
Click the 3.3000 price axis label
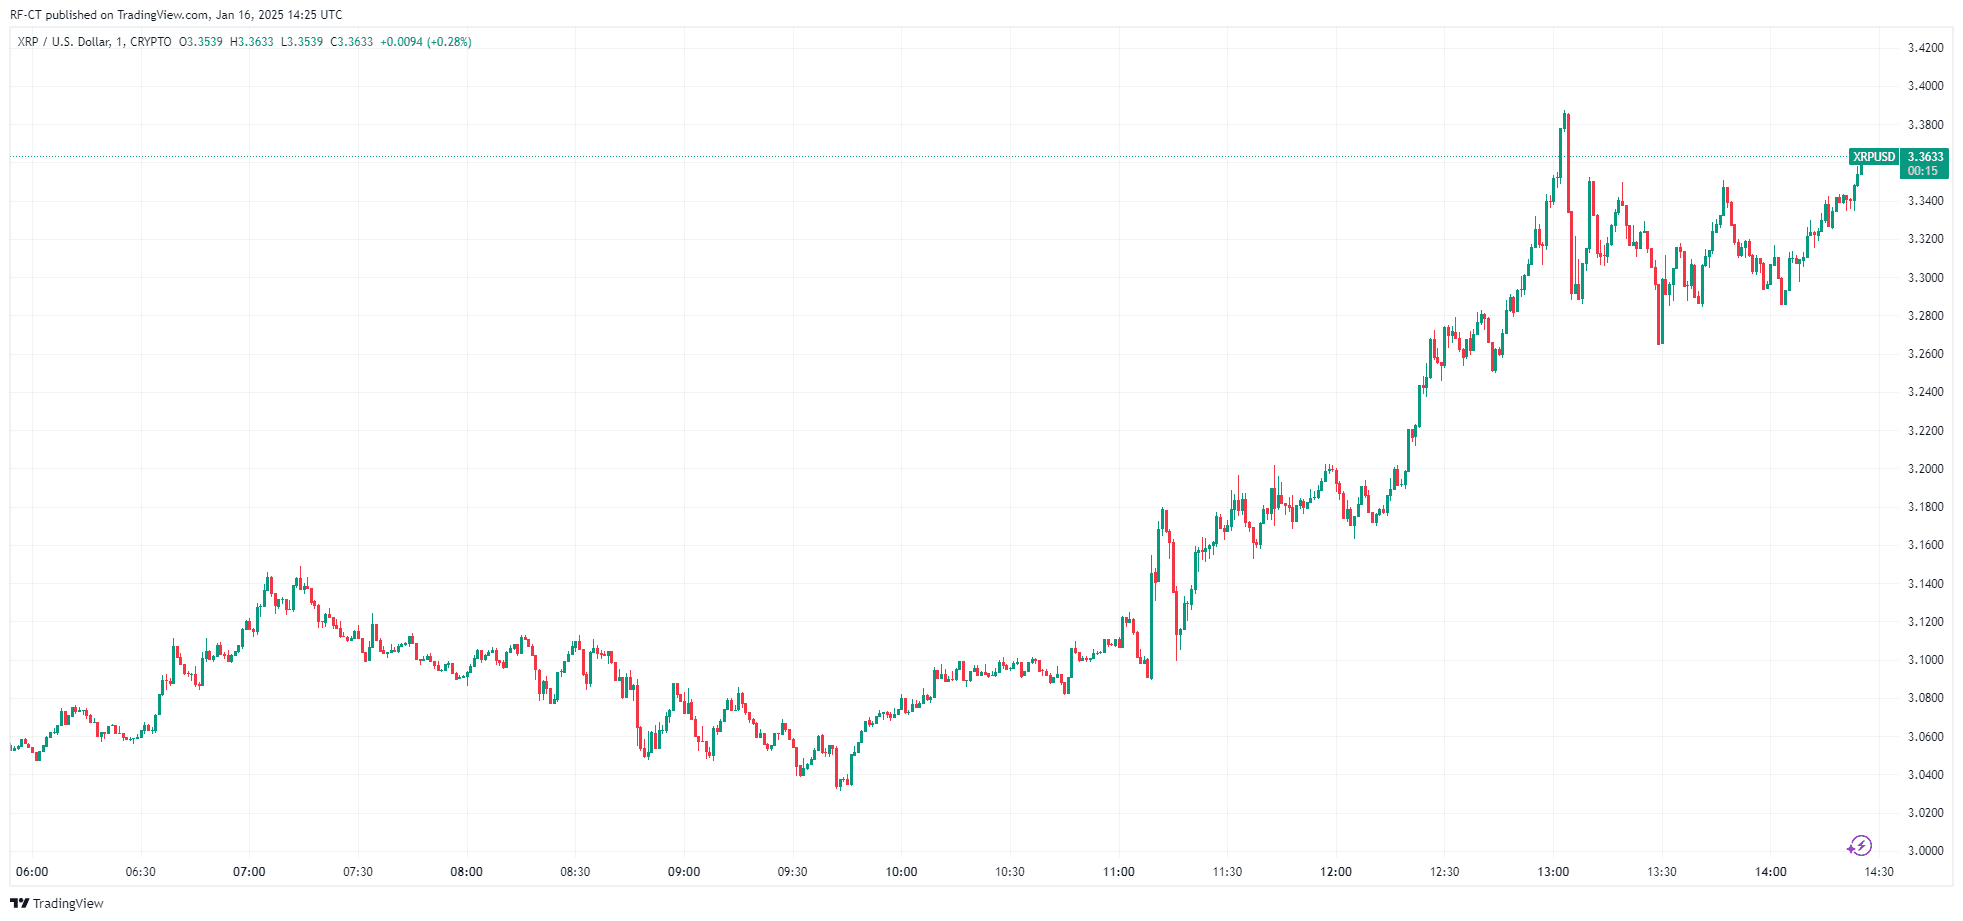click(1925, 278)
